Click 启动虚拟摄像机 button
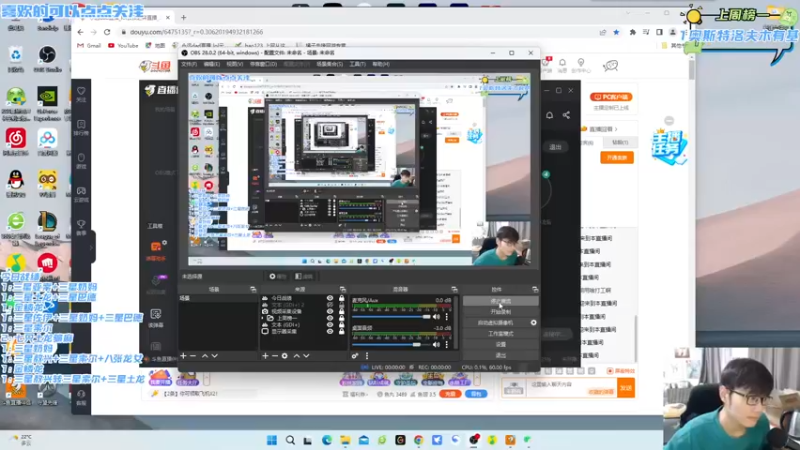Viewport: 800px width, 450px height. [x=496, y=322]
